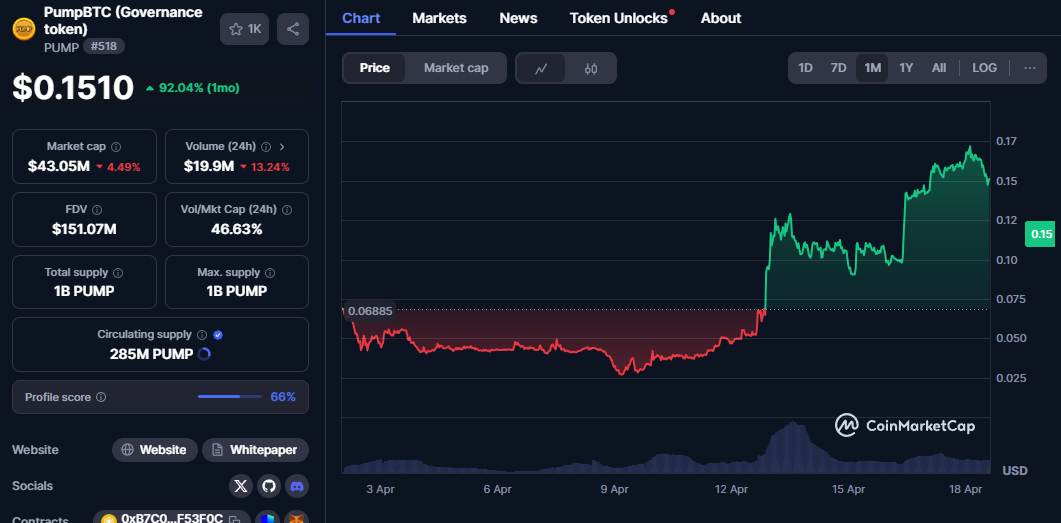Open the News tab
Screen dimensions: 1061x523
[x=518, y=18]
